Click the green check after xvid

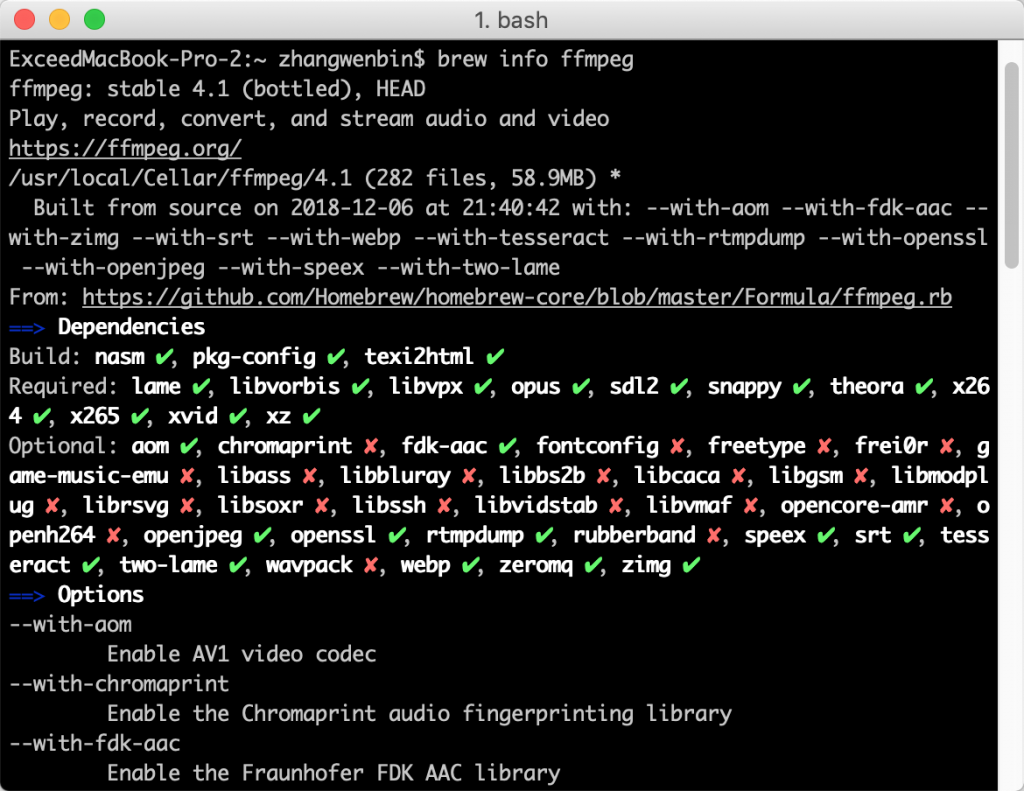pyautogui.click(x=238, y=416)
